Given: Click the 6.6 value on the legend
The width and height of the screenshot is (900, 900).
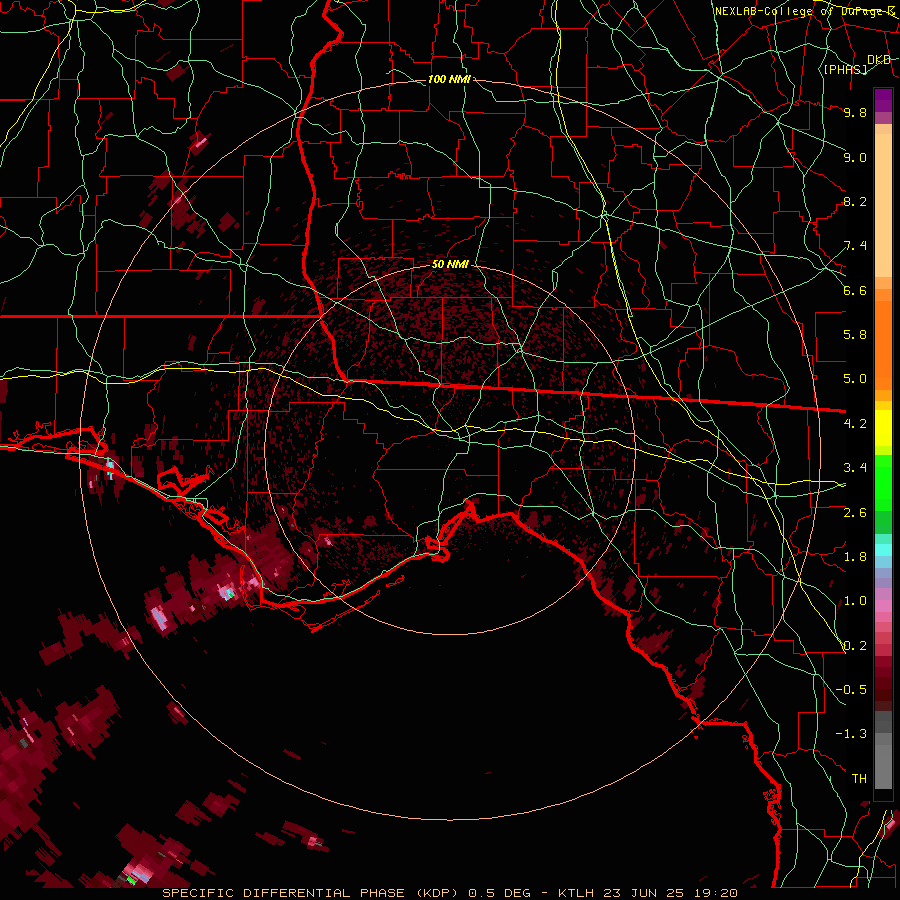Looking at the screenshot, I should pos(855,290).
